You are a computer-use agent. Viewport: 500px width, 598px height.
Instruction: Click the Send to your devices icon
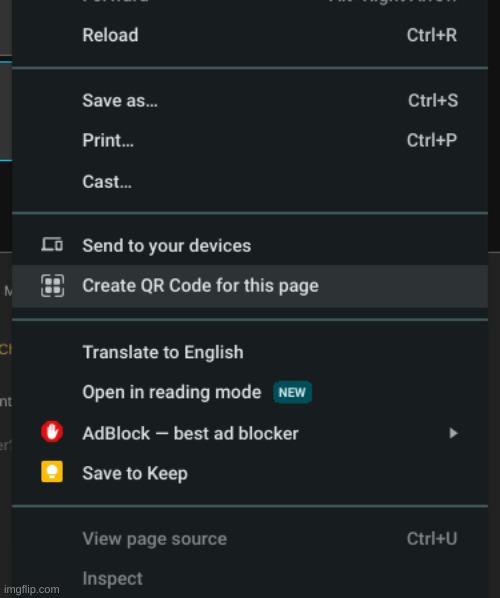[52, 244]
